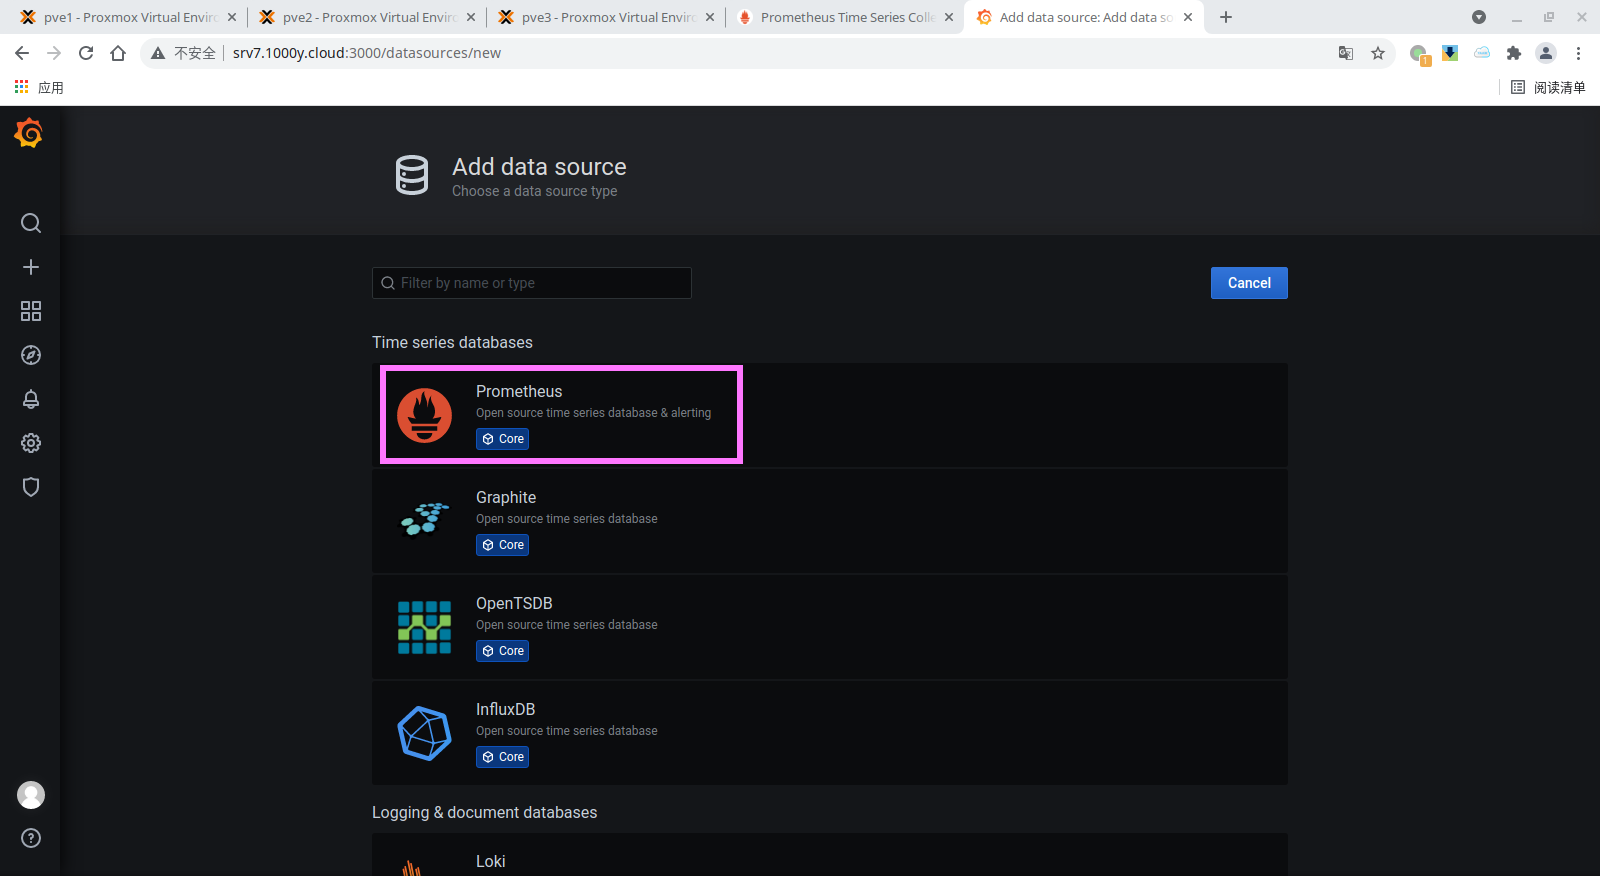Open the browser extensions puzzle icon
The width and height of the screenshot is (1600, 876).
click(1513, 53)
